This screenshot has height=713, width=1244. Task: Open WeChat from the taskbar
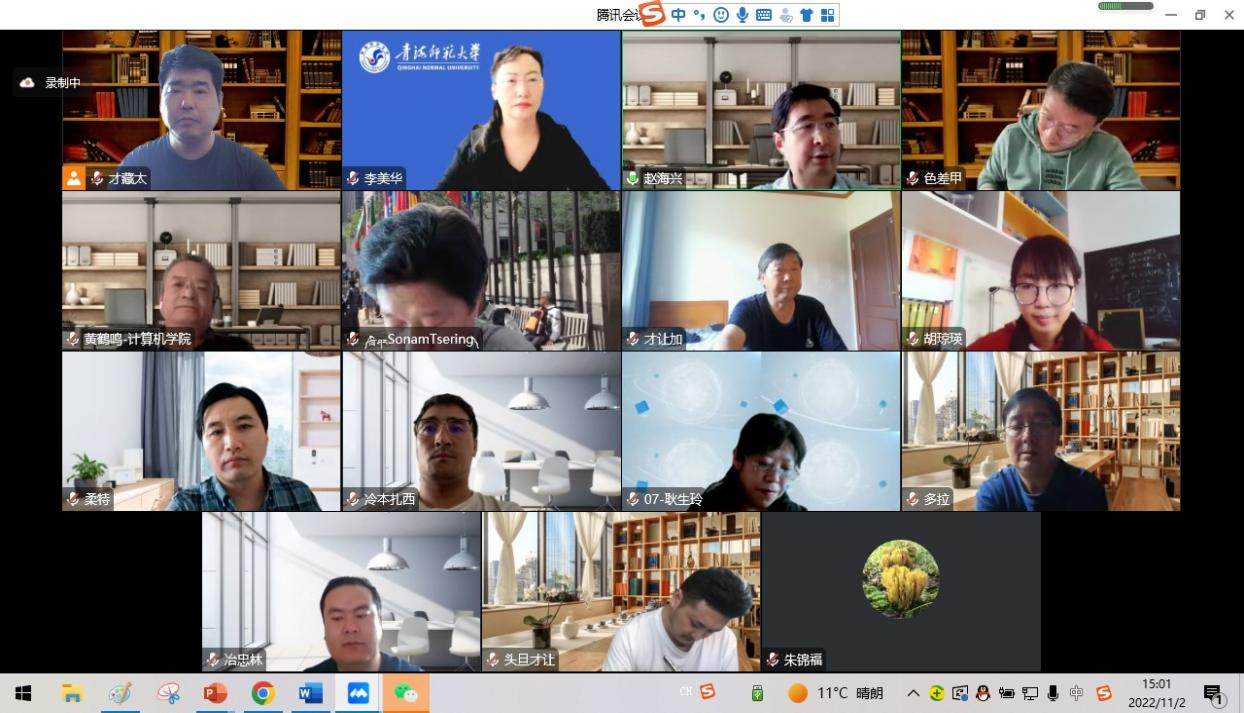[405, 693]
